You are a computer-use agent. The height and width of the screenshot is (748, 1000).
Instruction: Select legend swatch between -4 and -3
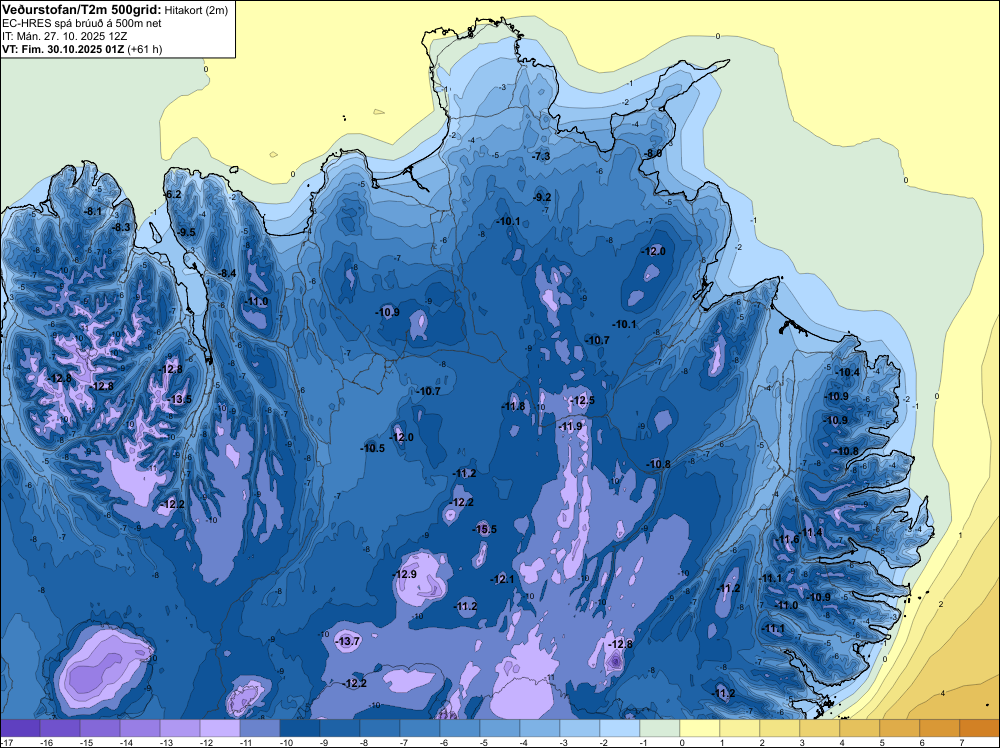[540, 728]
